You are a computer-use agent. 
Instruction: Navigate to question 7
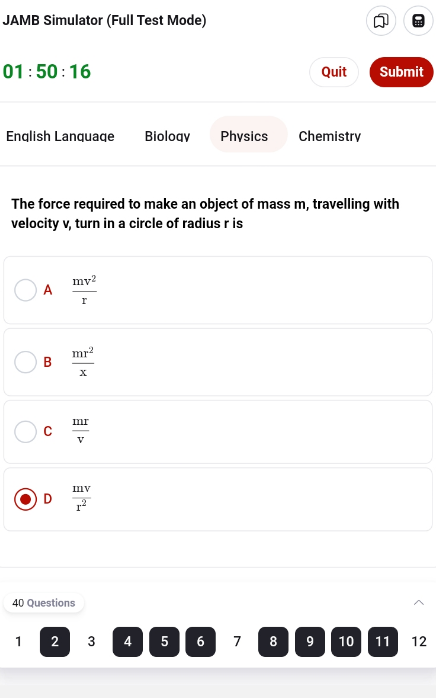[237, 641]
